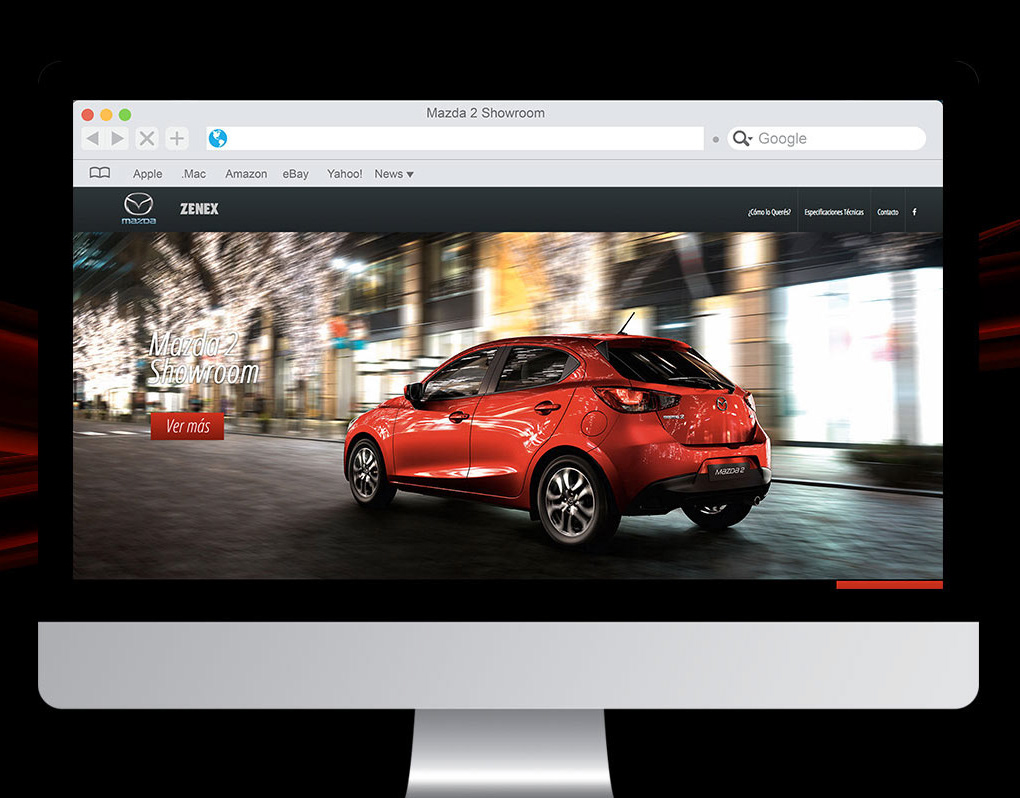Go forward with the browser forward arrow
1020x798 pixels.
(118, 139)
